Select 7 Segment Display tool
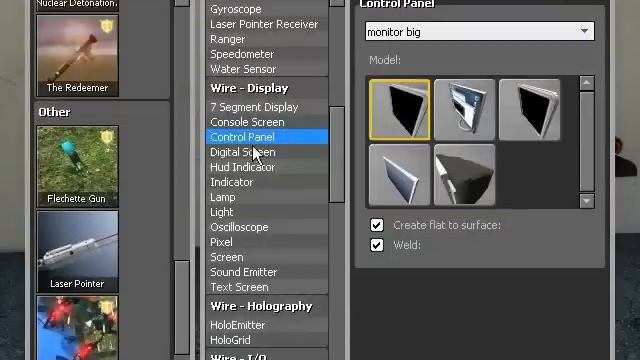This screenshot has height=360, width=640. [267, 107]
